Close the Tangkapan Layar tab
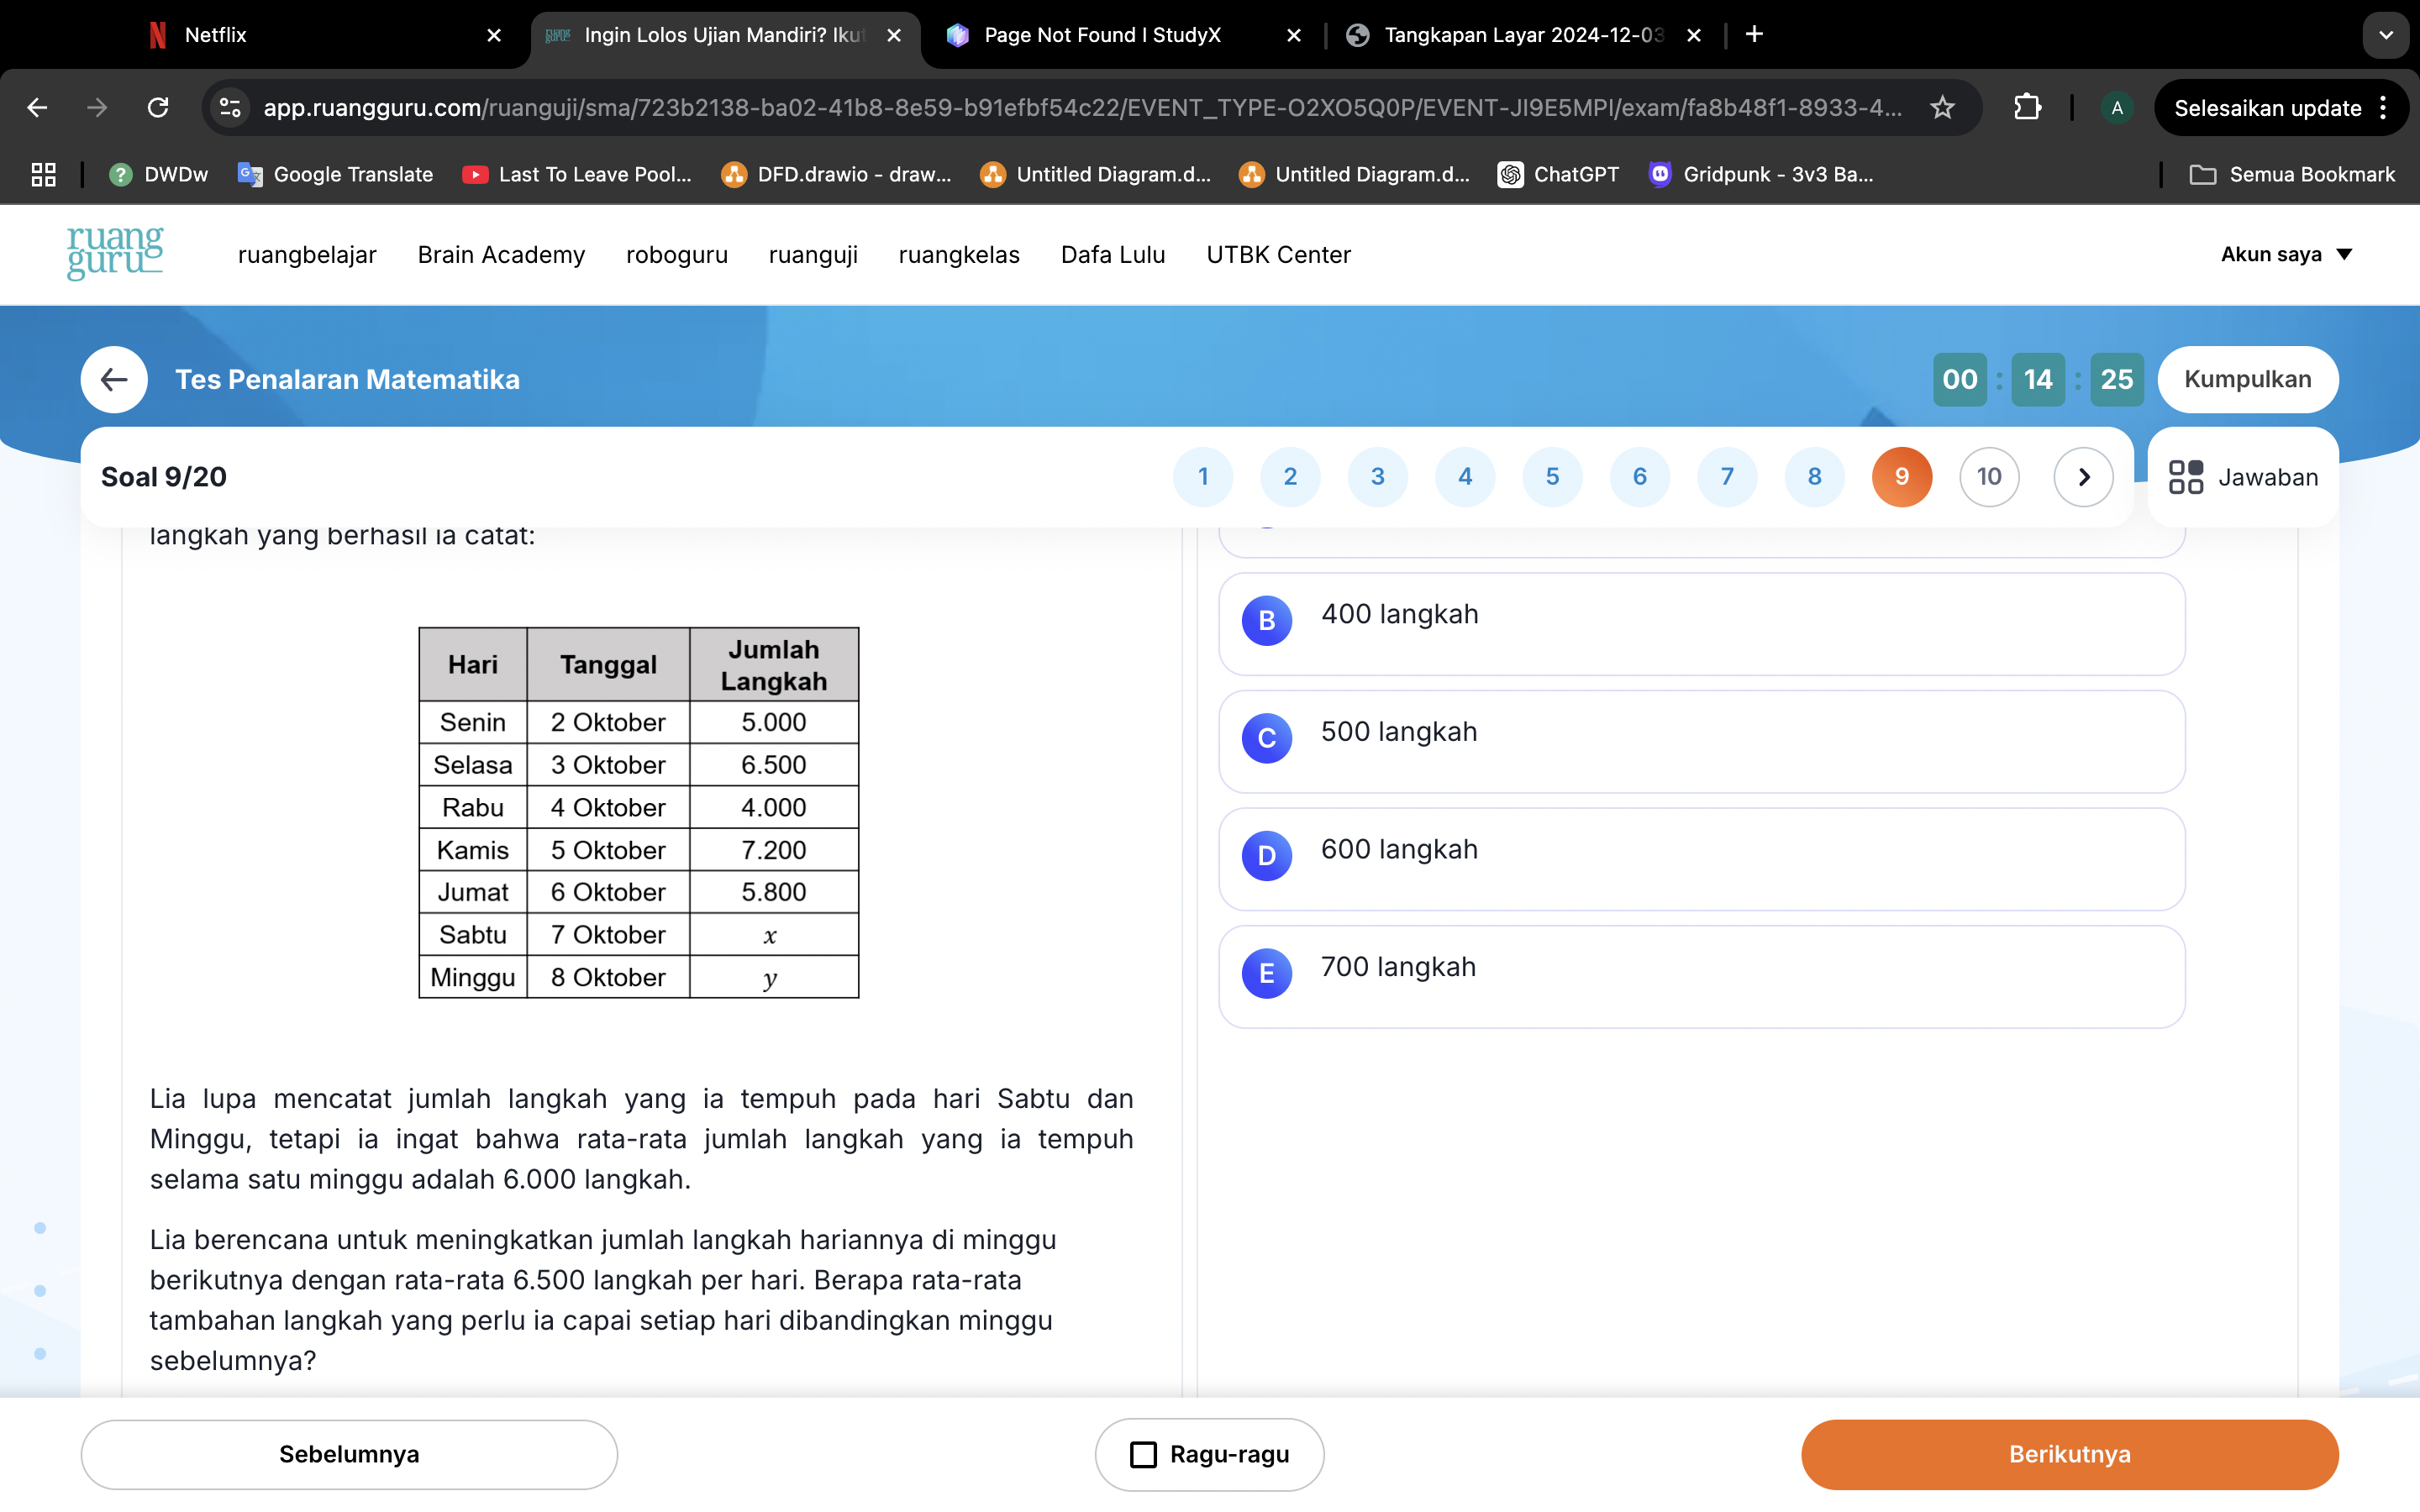Image resolution: width=2420 pixels, height=1512 pixels. 1694,35
